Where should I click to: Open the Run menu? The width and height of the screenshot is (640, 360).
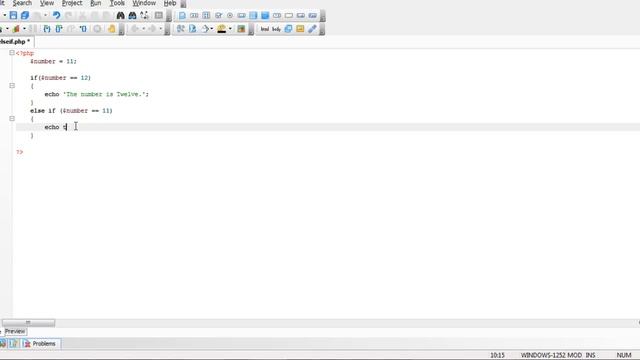[x=96, y=3]
